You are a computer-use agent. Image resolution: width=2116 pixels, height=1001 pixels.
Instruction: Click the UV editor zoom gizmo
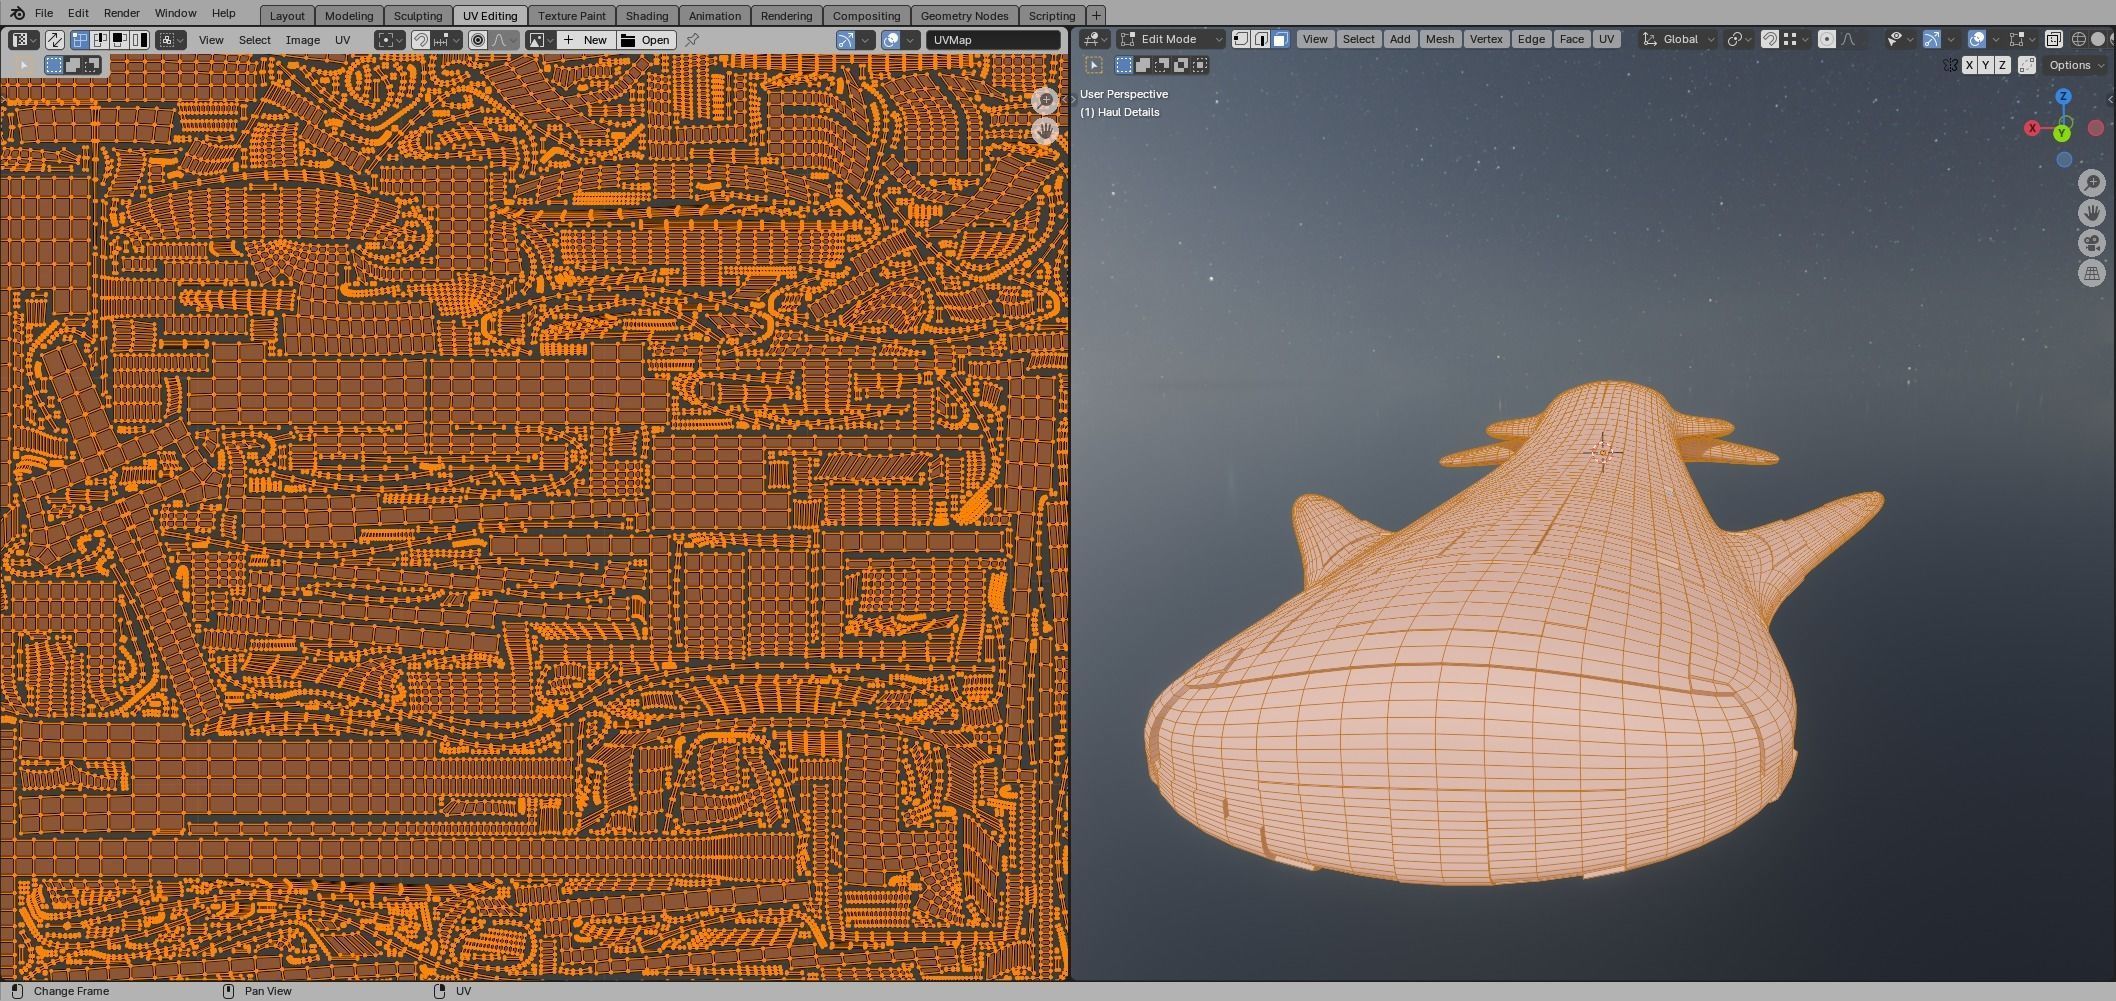coord(1044,100)
